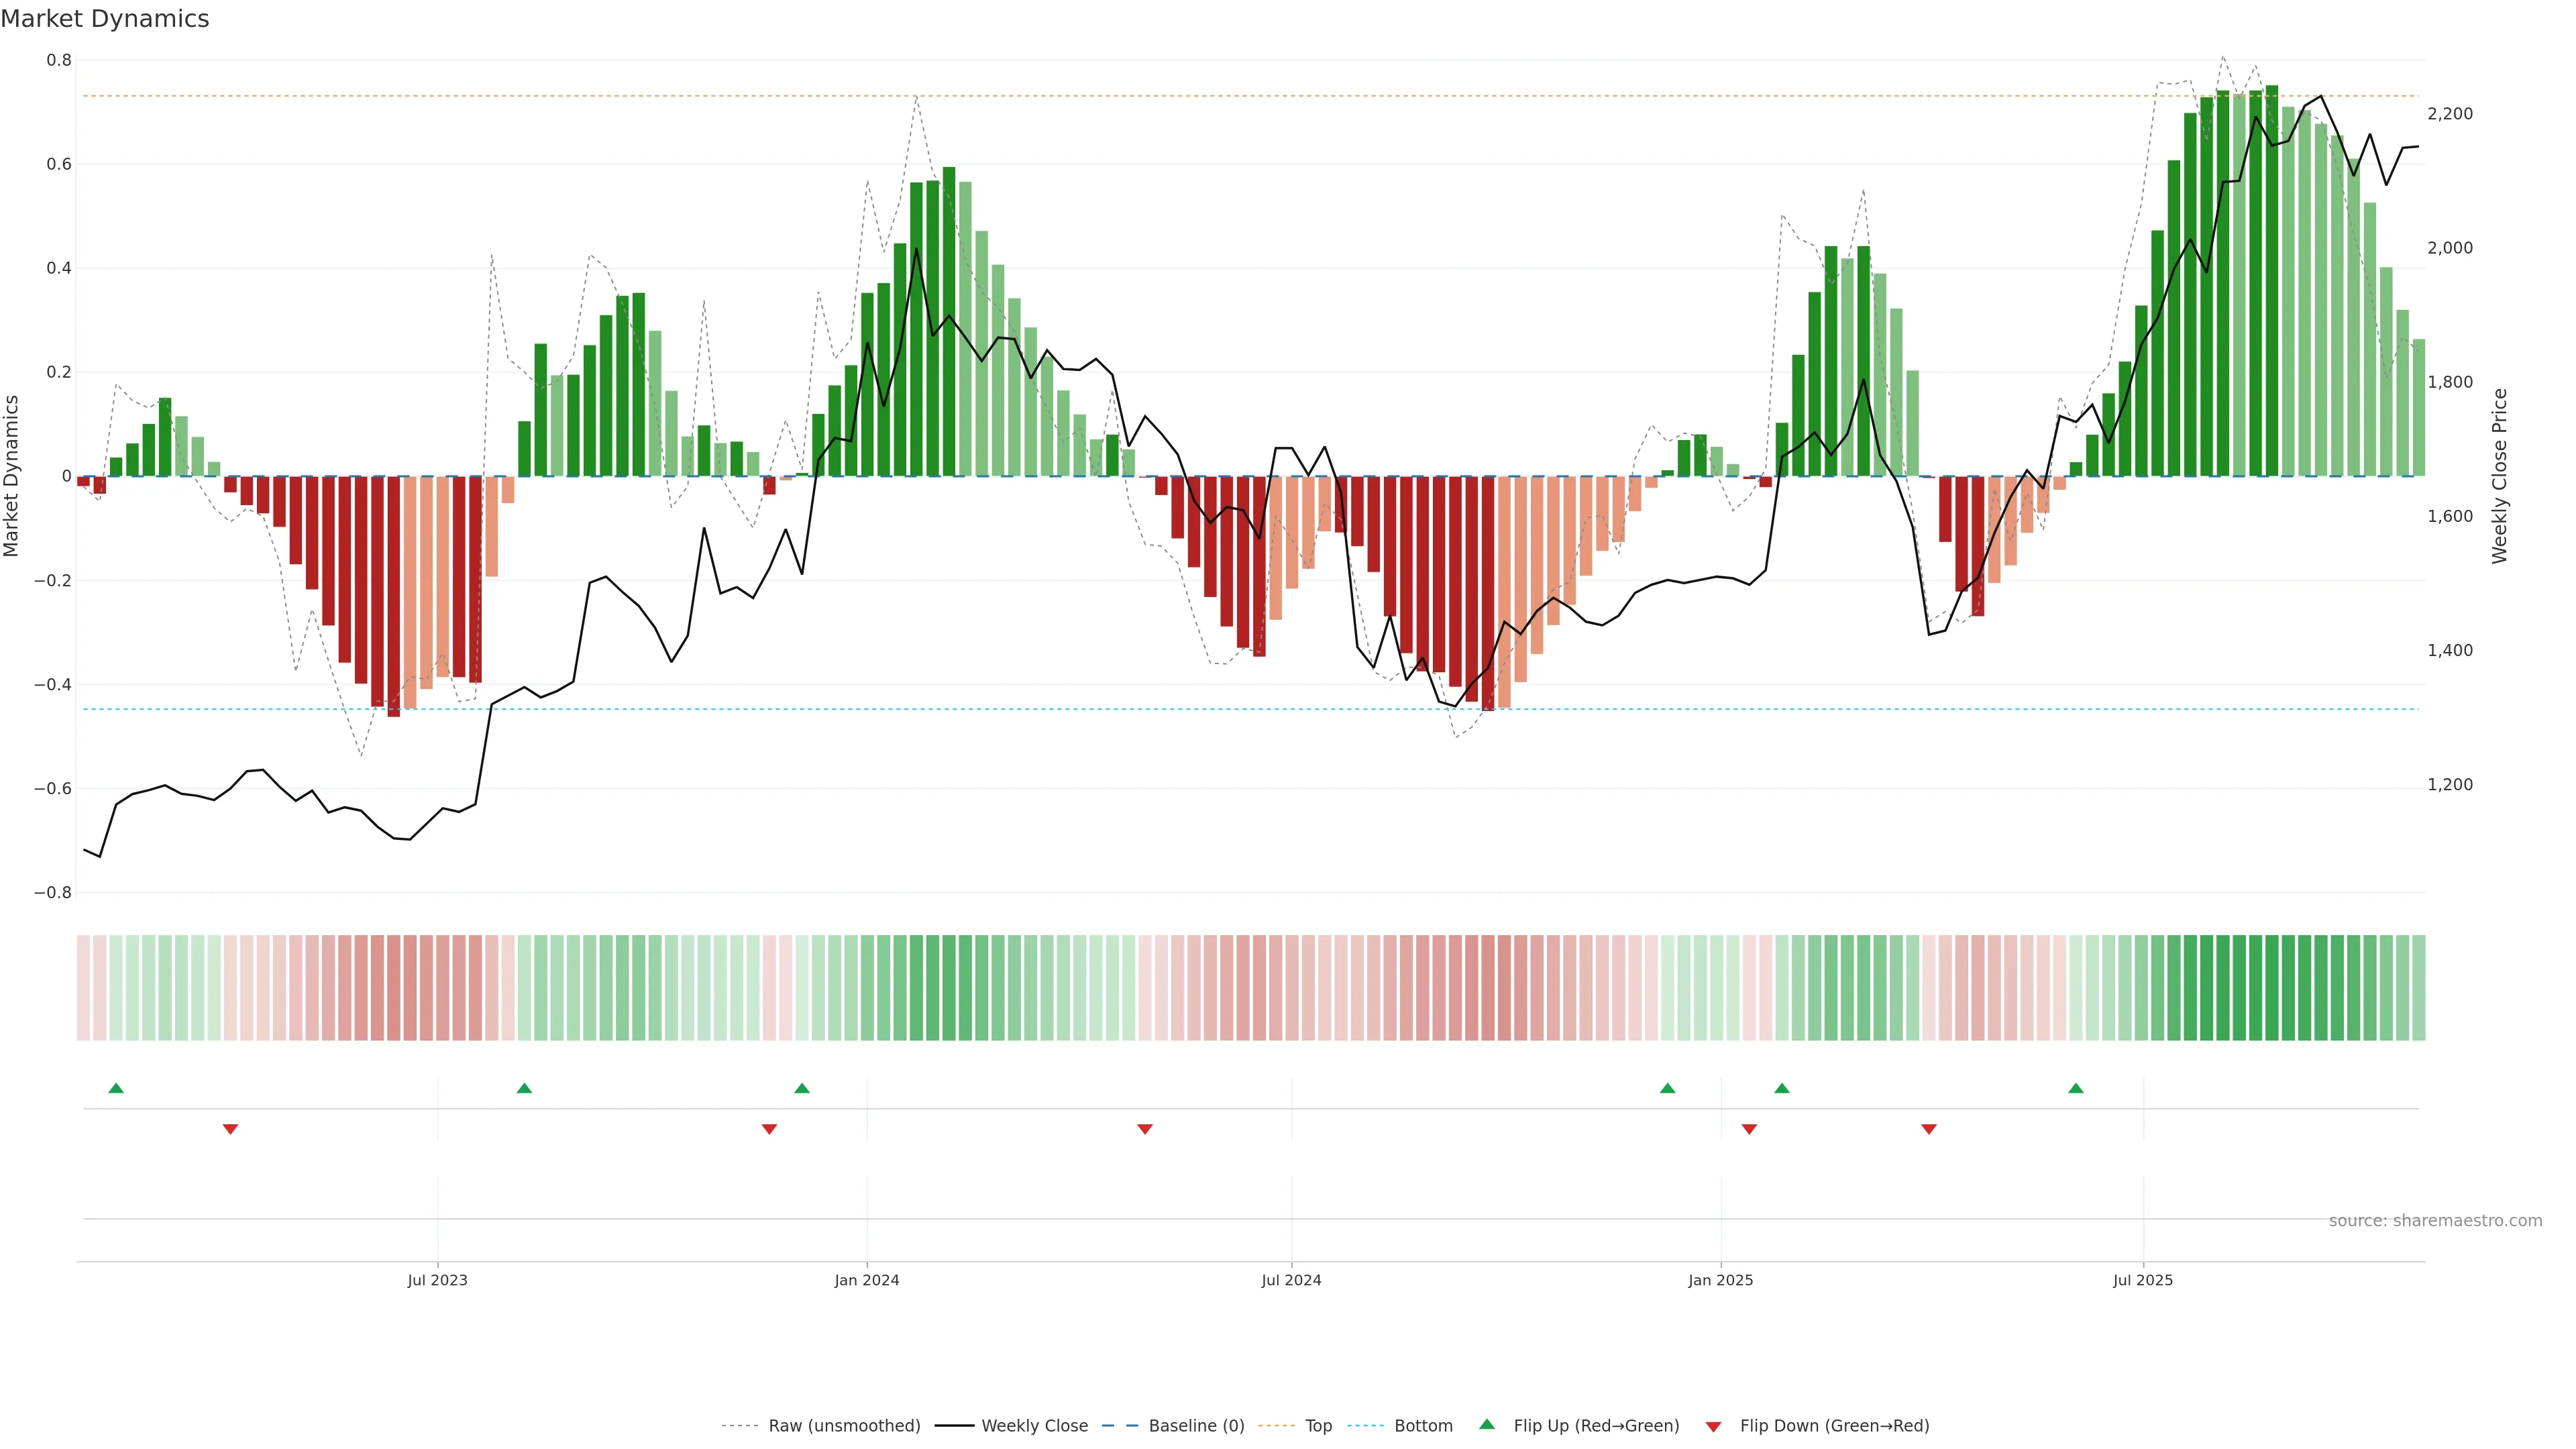Click the Flip Down marker between Jan and Jul 2024
The width and height of the screenshot is (2576, 1449).
tap(1145, 1129)
